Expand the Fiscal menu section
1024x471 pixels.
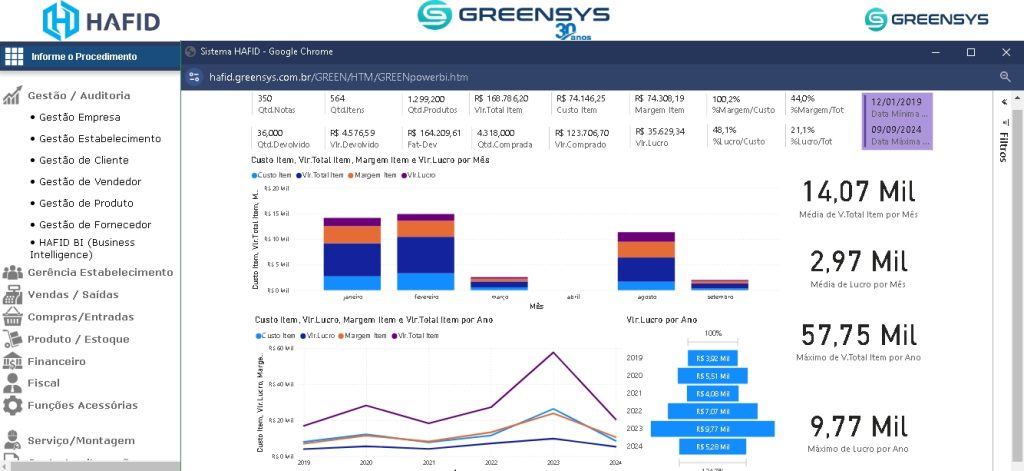pyautogui.click(x=44, y=383)
